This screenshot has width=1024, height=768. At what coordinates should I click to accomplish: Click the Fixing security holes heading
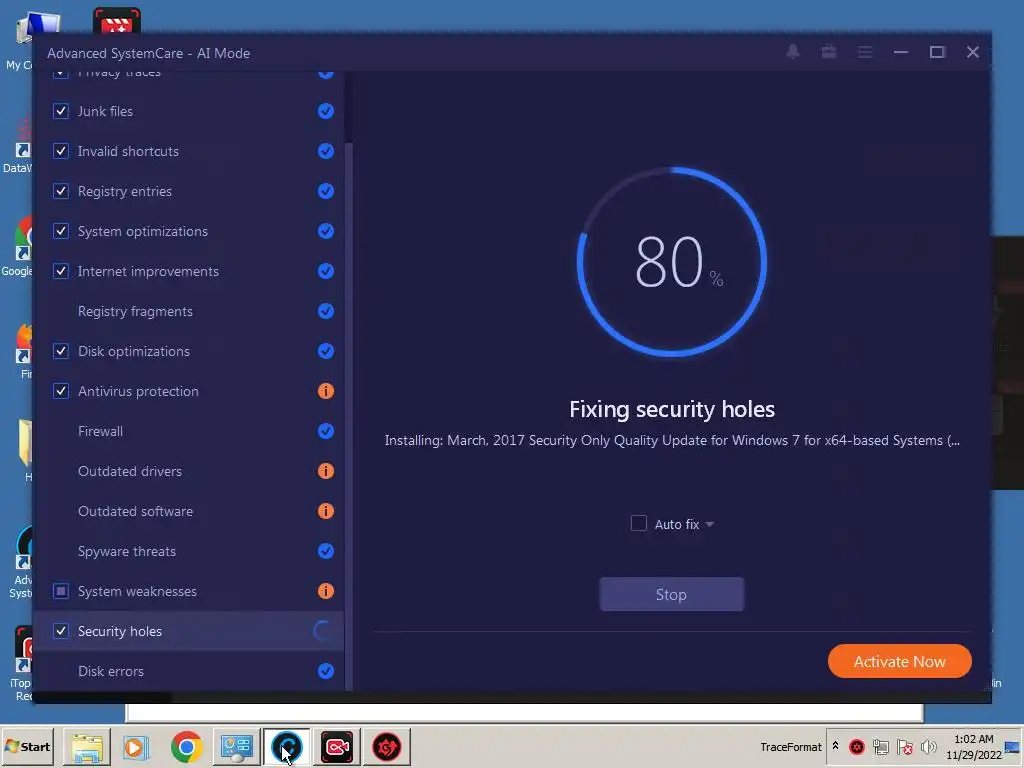671,409
